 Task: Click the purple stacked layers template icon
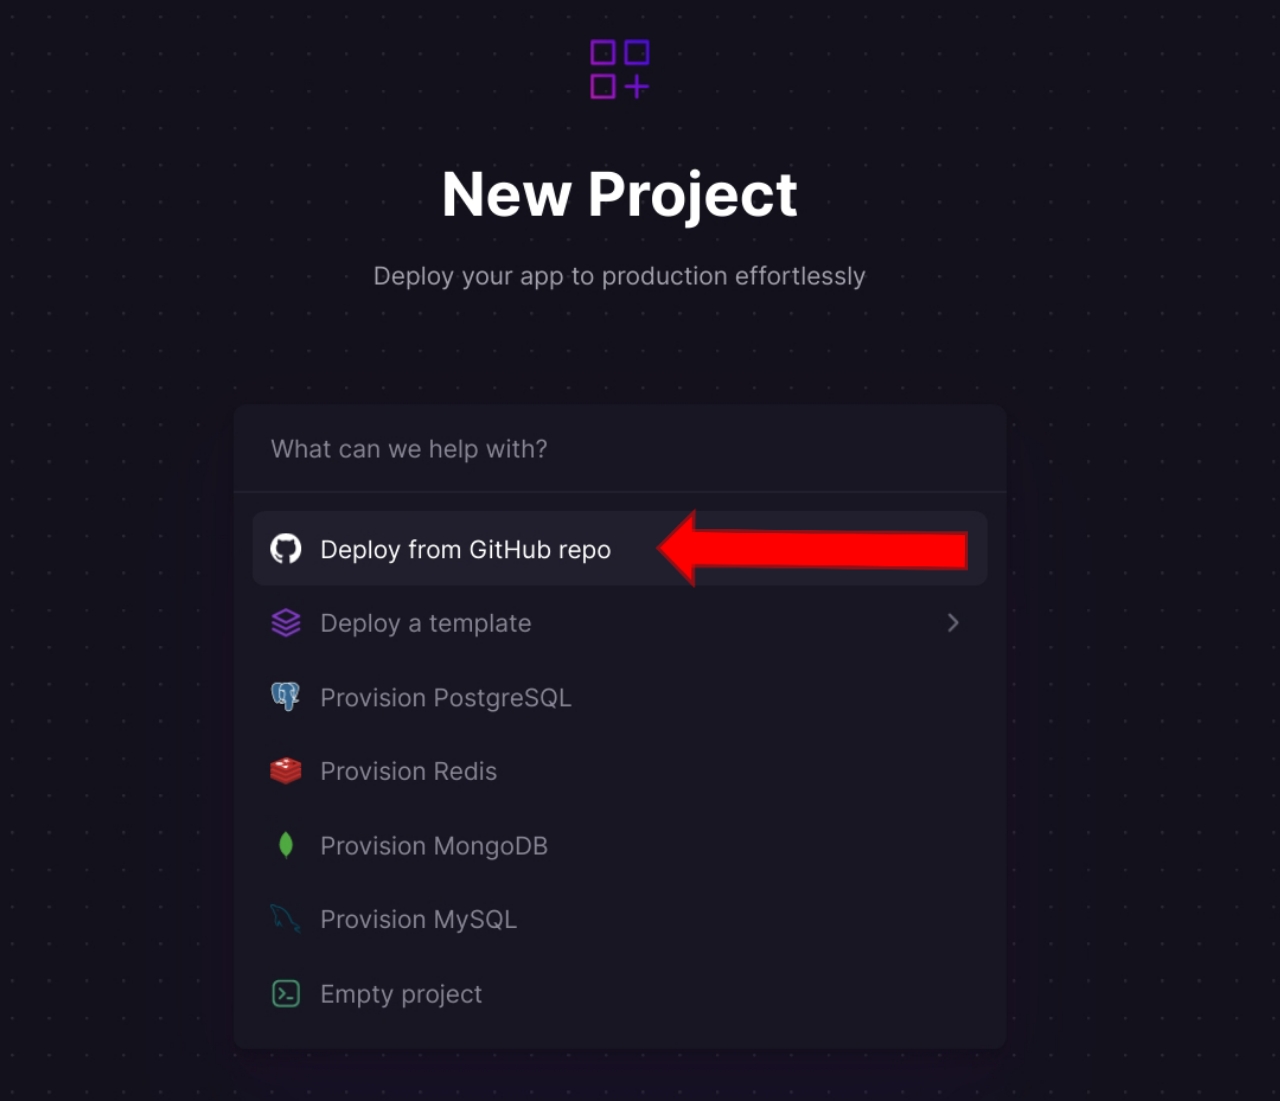click(286, 623)
